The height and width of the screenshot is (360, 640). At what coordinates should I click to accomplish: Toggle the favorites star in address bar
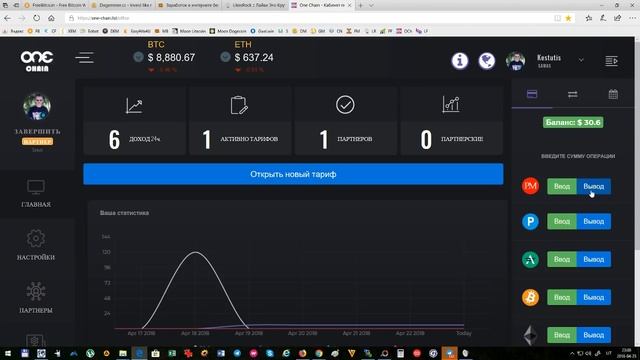[568, 18]
